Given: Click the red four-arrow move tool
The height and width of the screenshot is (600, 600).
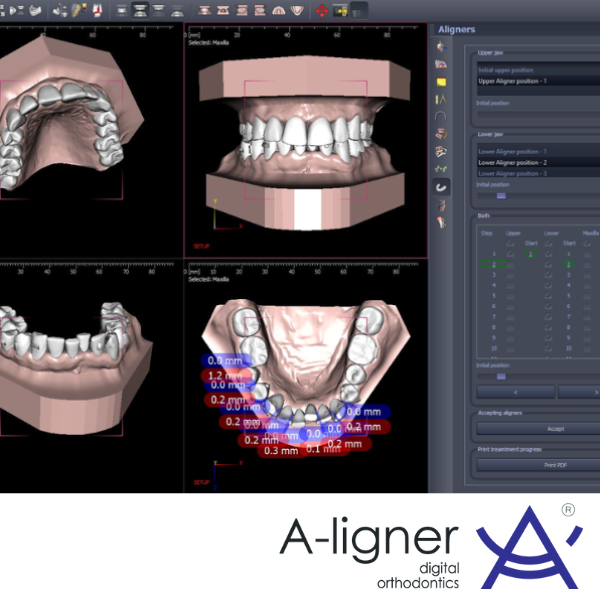Looking at the screenshot, I should tap(322, 10).
